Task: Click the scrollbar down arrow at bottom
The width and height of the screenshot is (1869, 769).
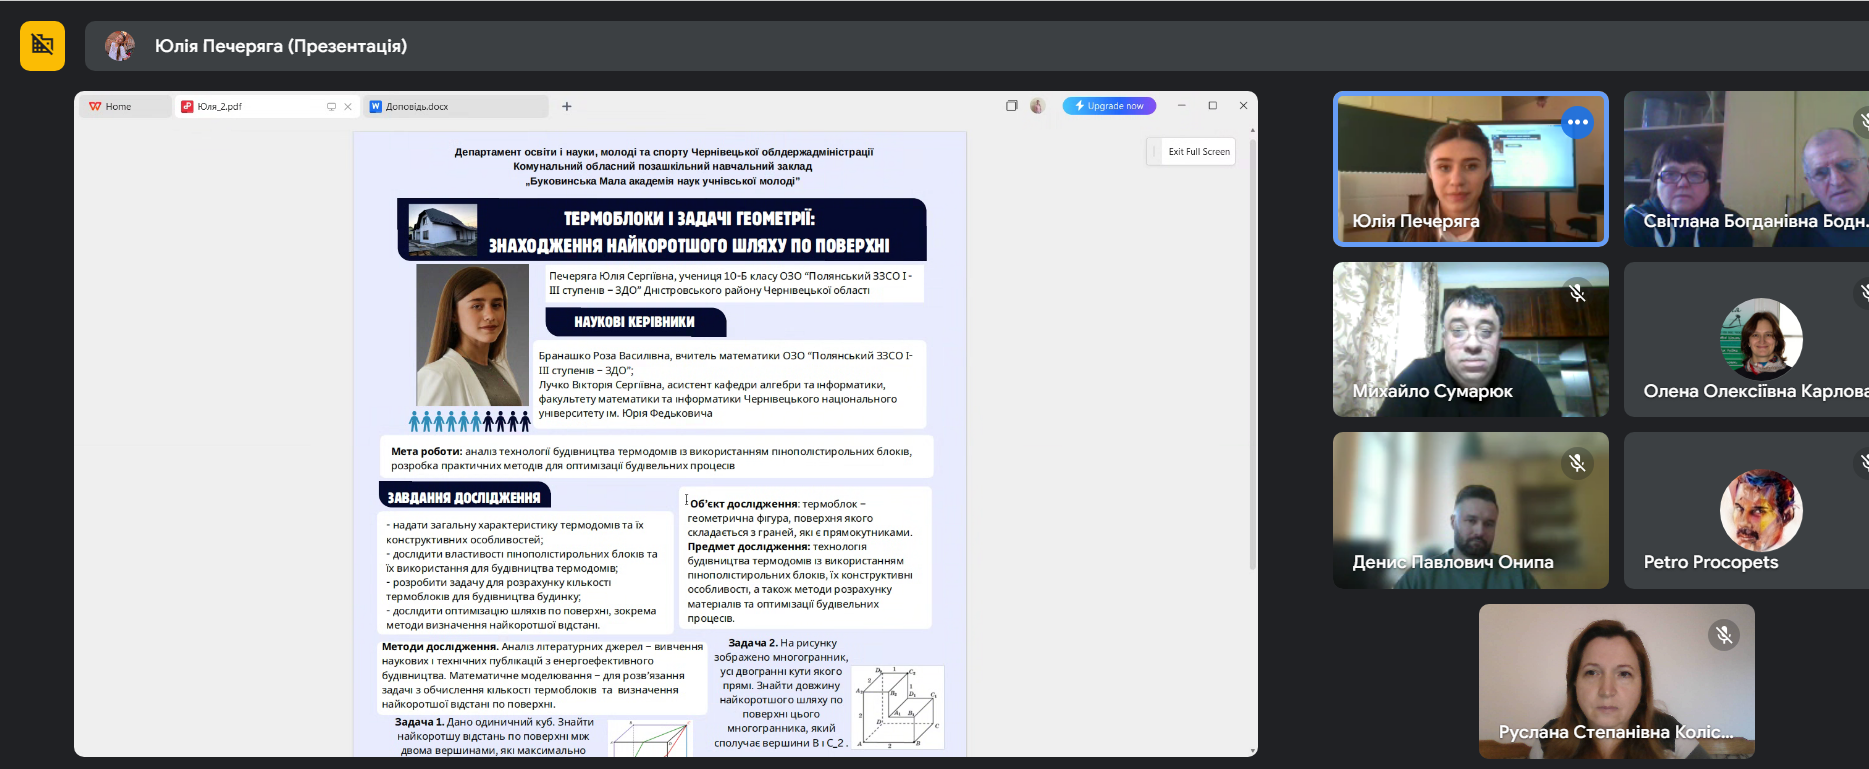Action: pos(1252,751)
